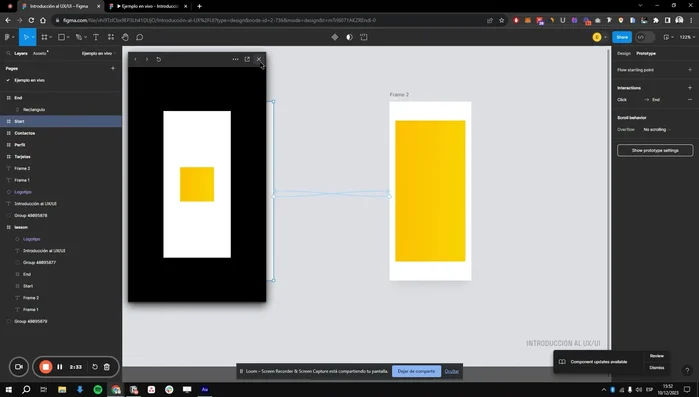Add a new interaction
Screen dimensions: 699x397
690,88
